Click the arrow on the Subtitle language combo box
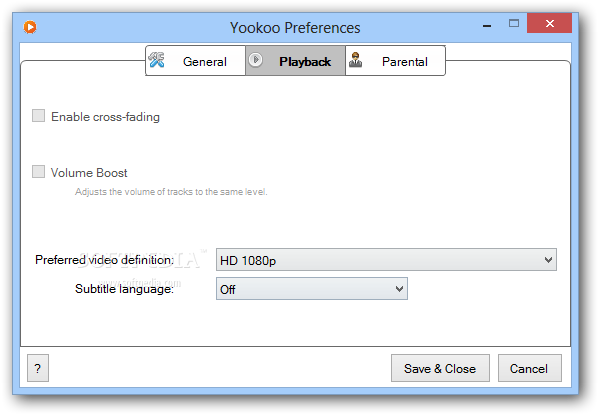This screenshot has height=415, width=599. click(x=399, y=289)
